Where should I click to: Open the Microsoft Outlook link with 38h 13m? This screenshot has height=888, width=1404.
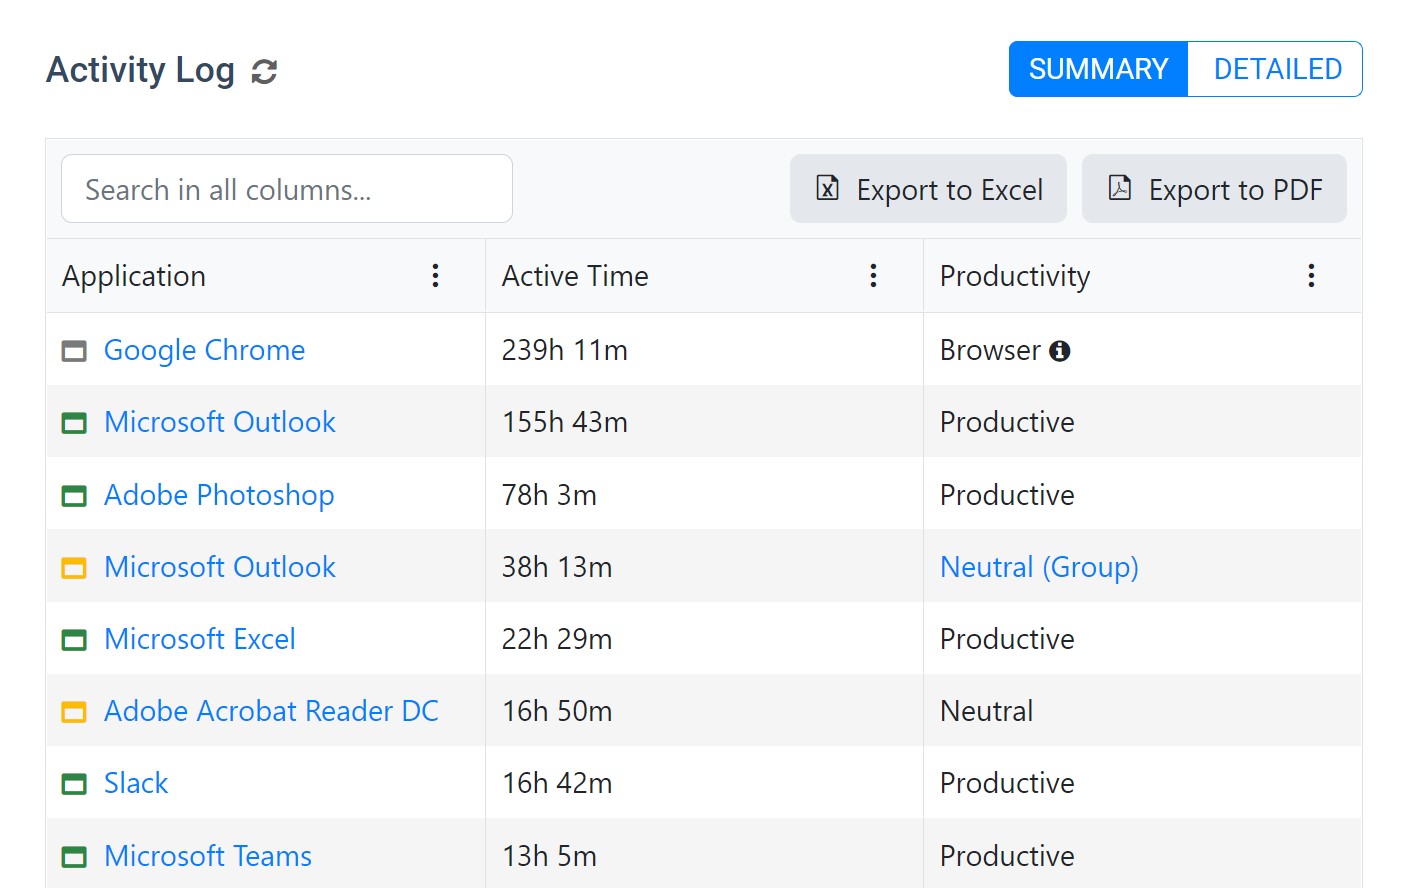(x=220, y=567)
